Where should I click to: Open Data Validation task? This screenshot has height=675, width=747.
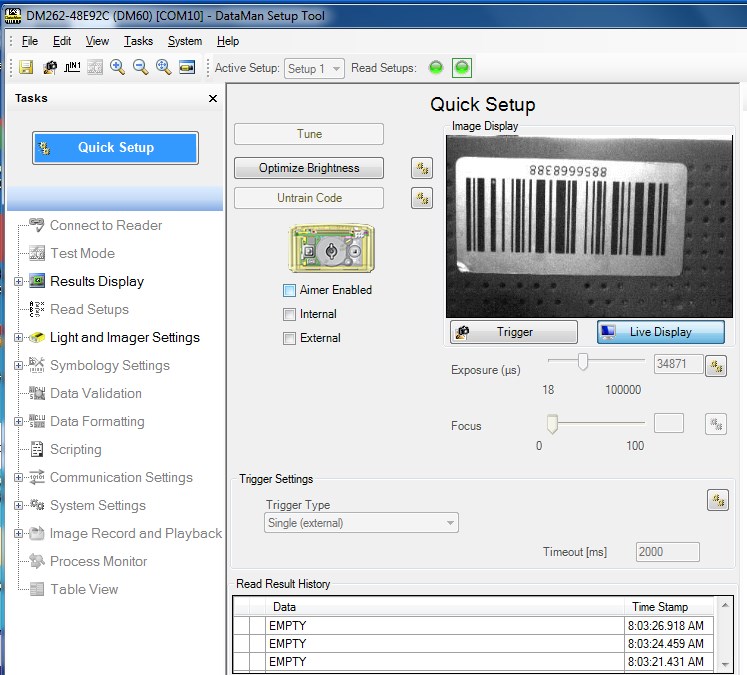(x=96, y=393)
